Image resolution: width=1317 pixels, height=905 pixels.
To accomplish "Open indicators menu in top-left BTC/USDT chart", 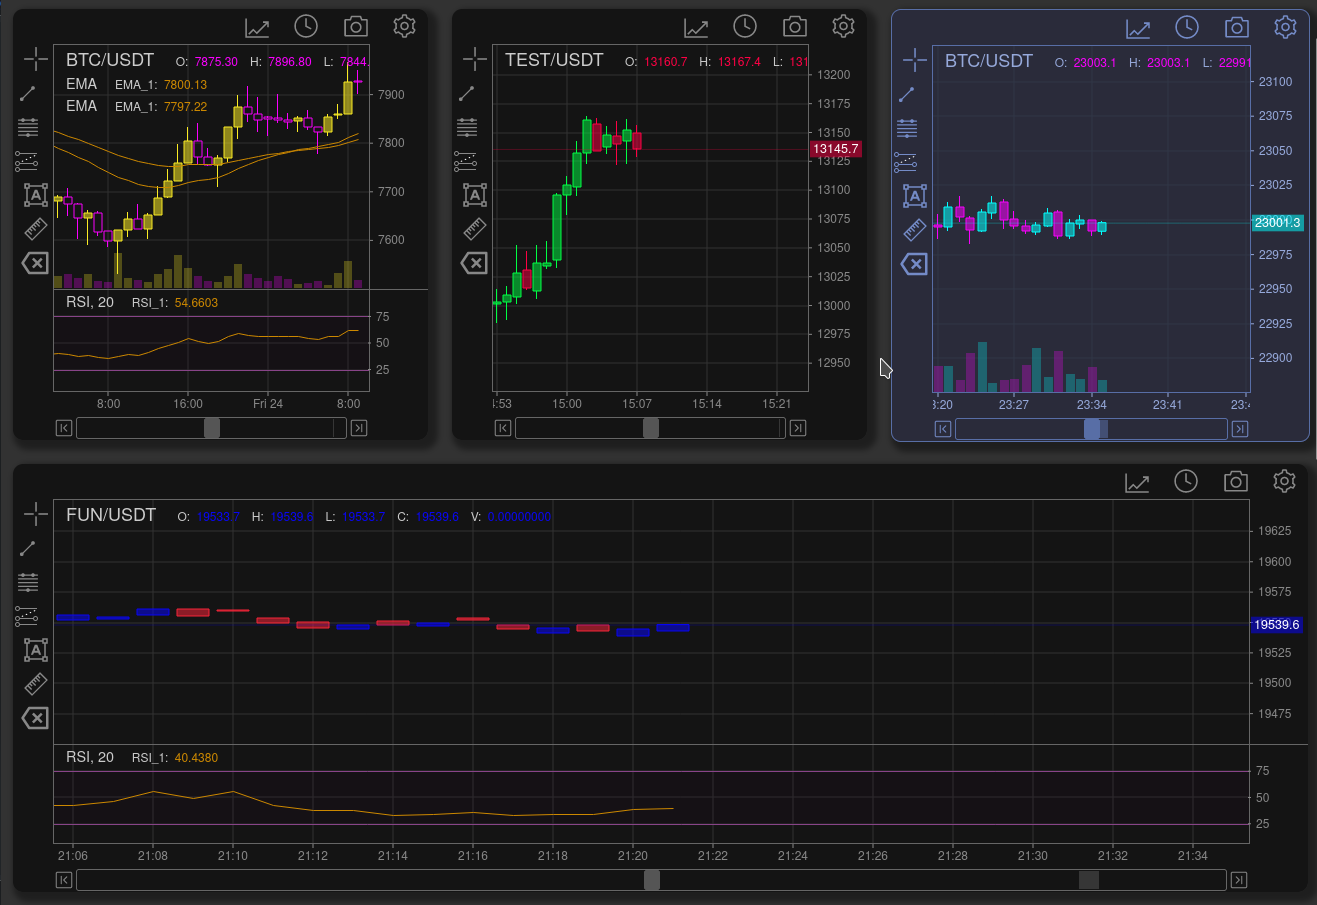I will point(257,28).
